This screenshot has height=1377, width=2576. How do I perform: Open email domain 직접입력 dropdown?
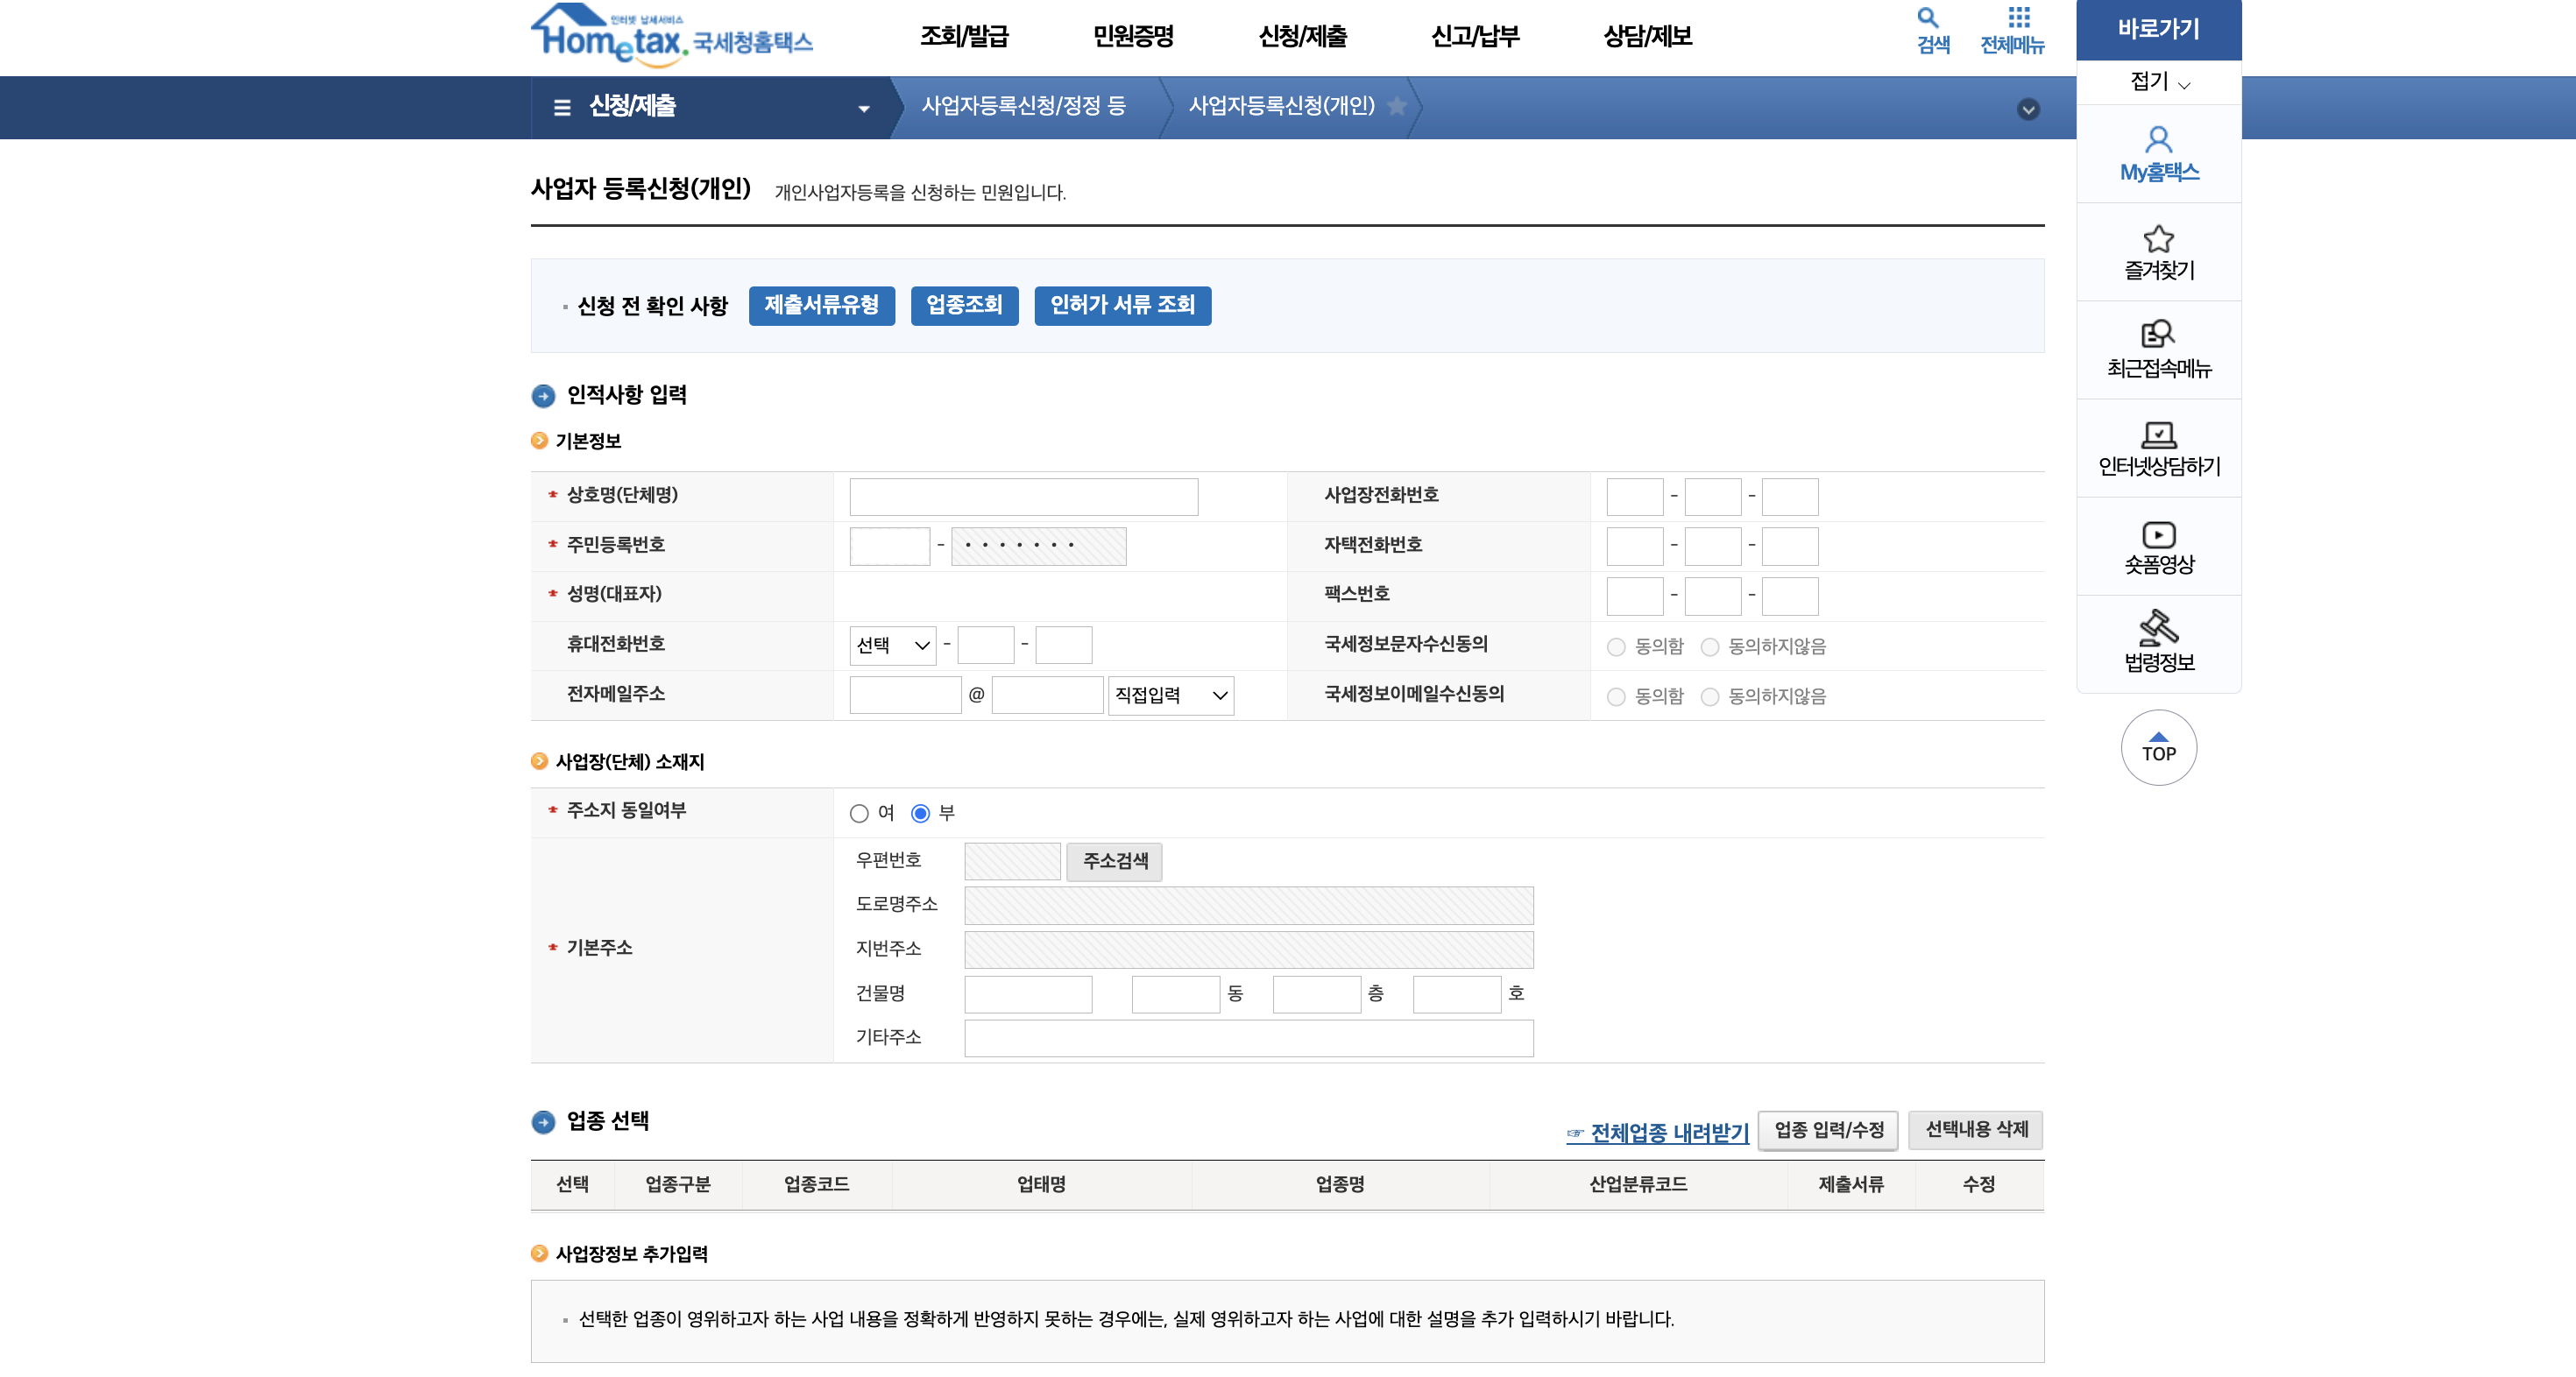(x=1170, y=695)
